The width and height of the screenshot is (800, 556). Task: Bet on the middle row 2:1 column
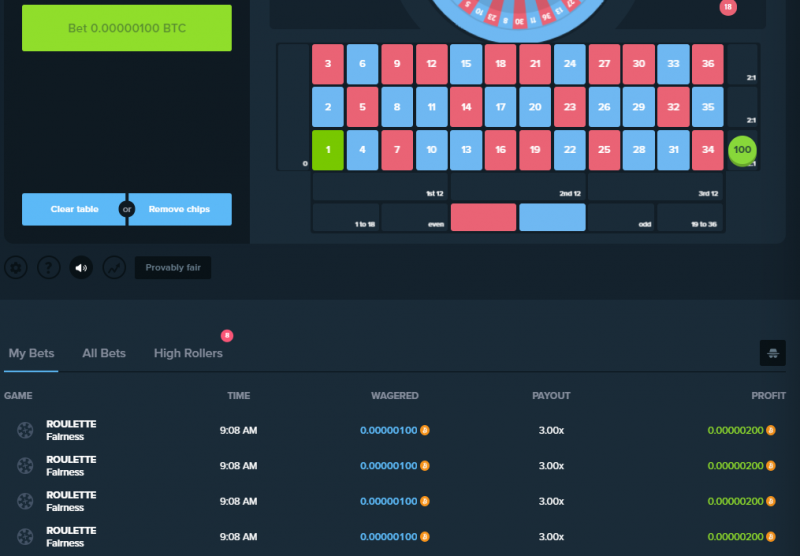pyautogui.click(x=742, y=107)
